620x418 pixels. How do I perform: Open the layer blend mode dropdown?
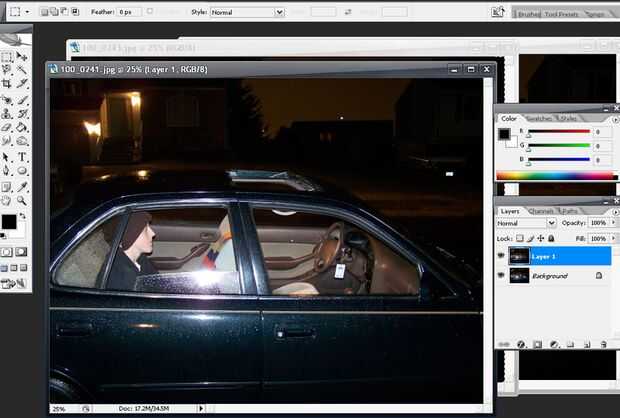[526, 223]
